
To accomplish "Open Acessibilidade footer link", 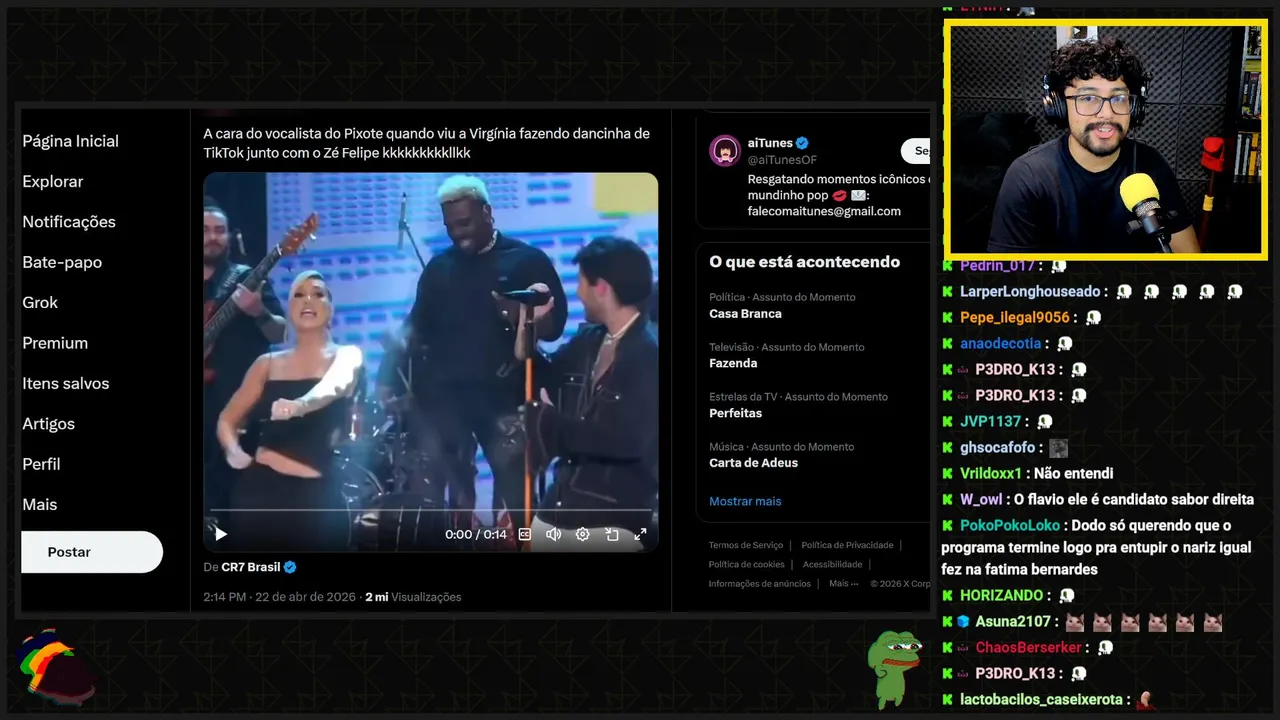I will click(x=832, y=564).
